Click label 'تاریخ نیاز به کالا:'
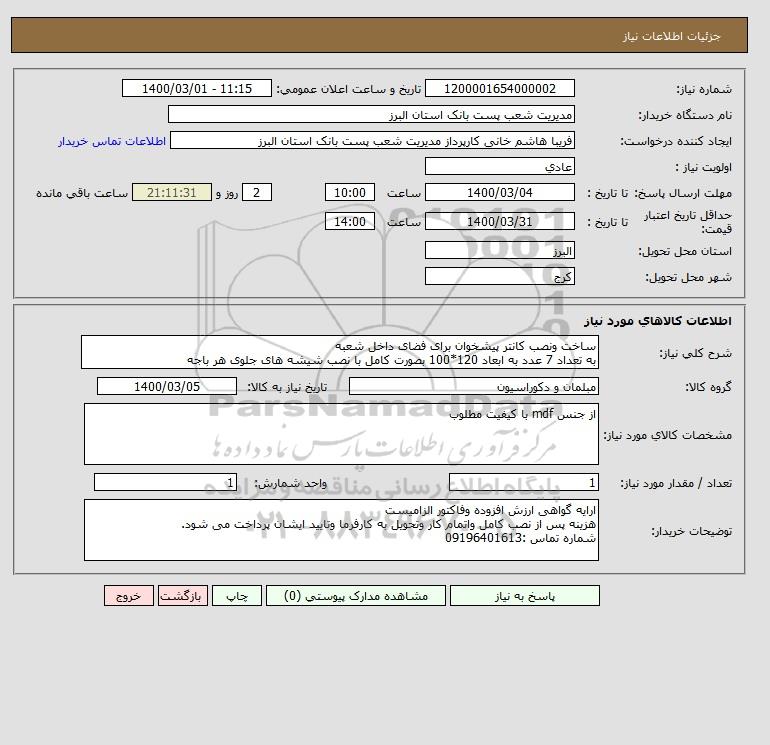 point(287,387)
